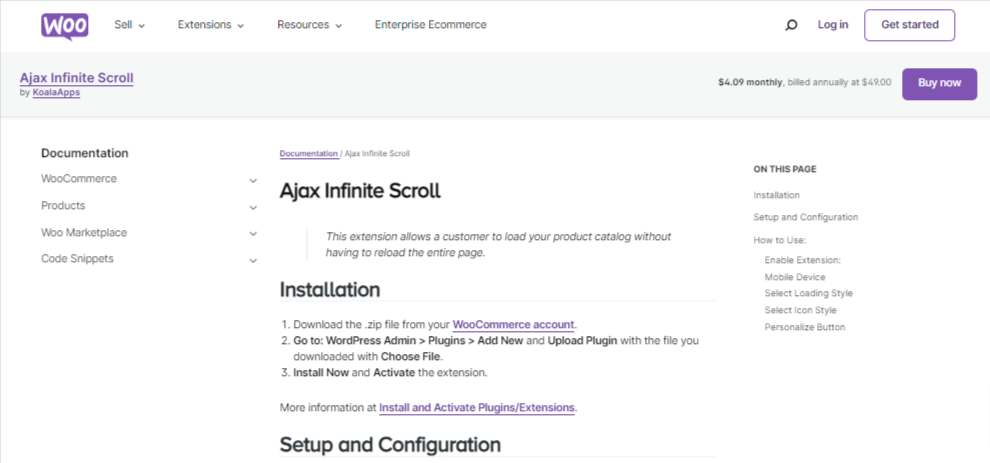Expand the Code Snippets sidebar chevron
This screenshot has height=463, width=990.
(253, 261)
